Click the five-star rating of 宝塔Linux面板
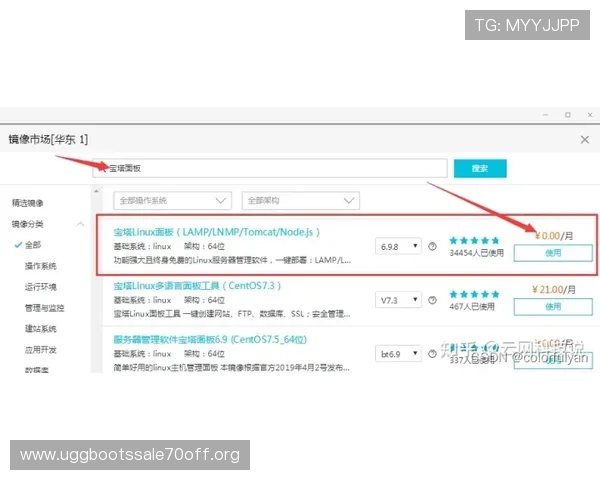This screenshot has height=480, width=600. tap(474, 240)
